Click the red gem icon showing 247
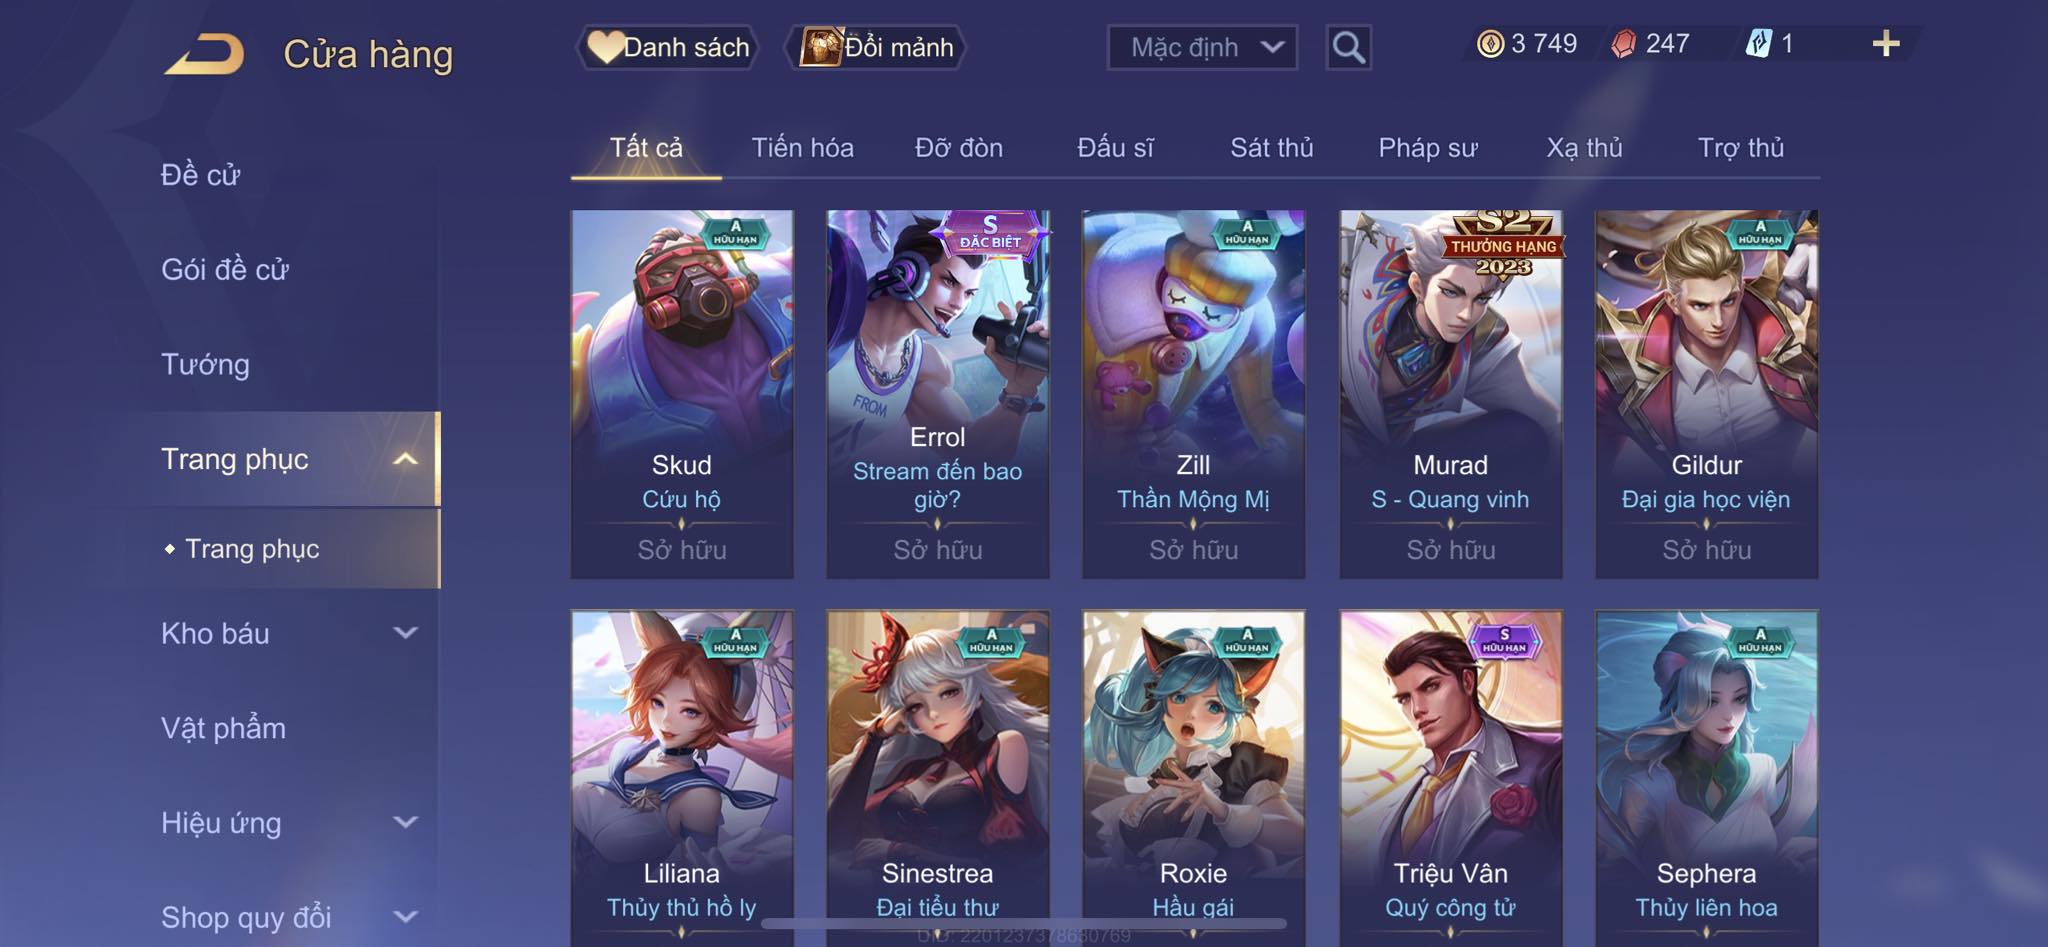Screen dimensions: 2048x947 [x=1623, y=44]
